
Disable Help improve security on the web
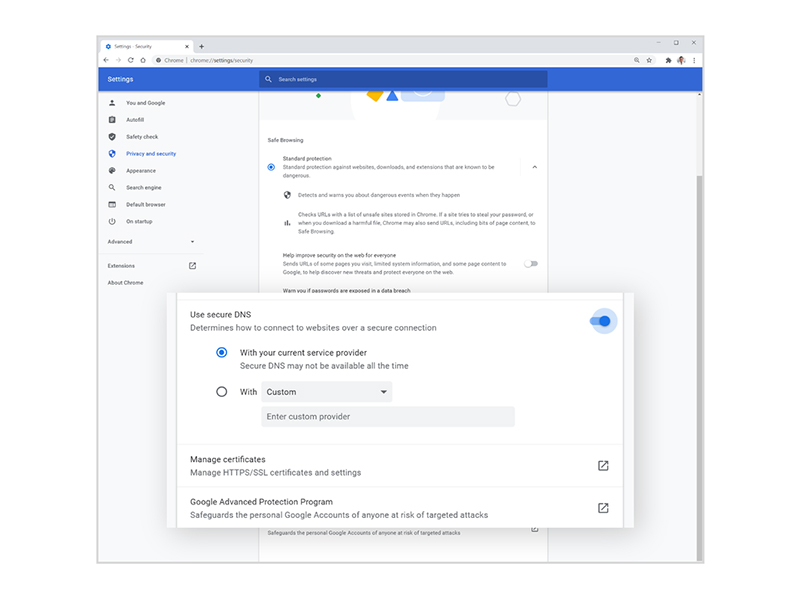click(x=531, y=261)
